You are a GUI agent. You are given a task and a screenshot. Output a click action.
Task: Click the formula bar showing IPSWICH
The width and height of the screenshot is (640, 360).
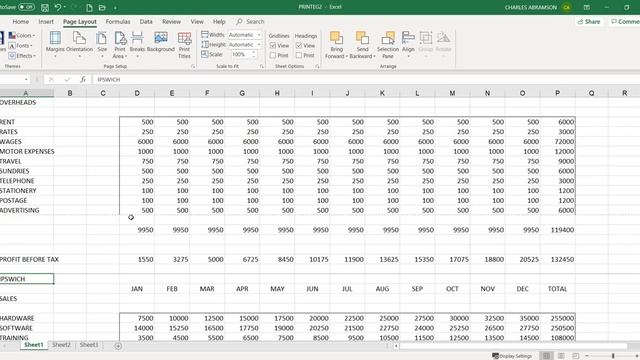[365, 80]
